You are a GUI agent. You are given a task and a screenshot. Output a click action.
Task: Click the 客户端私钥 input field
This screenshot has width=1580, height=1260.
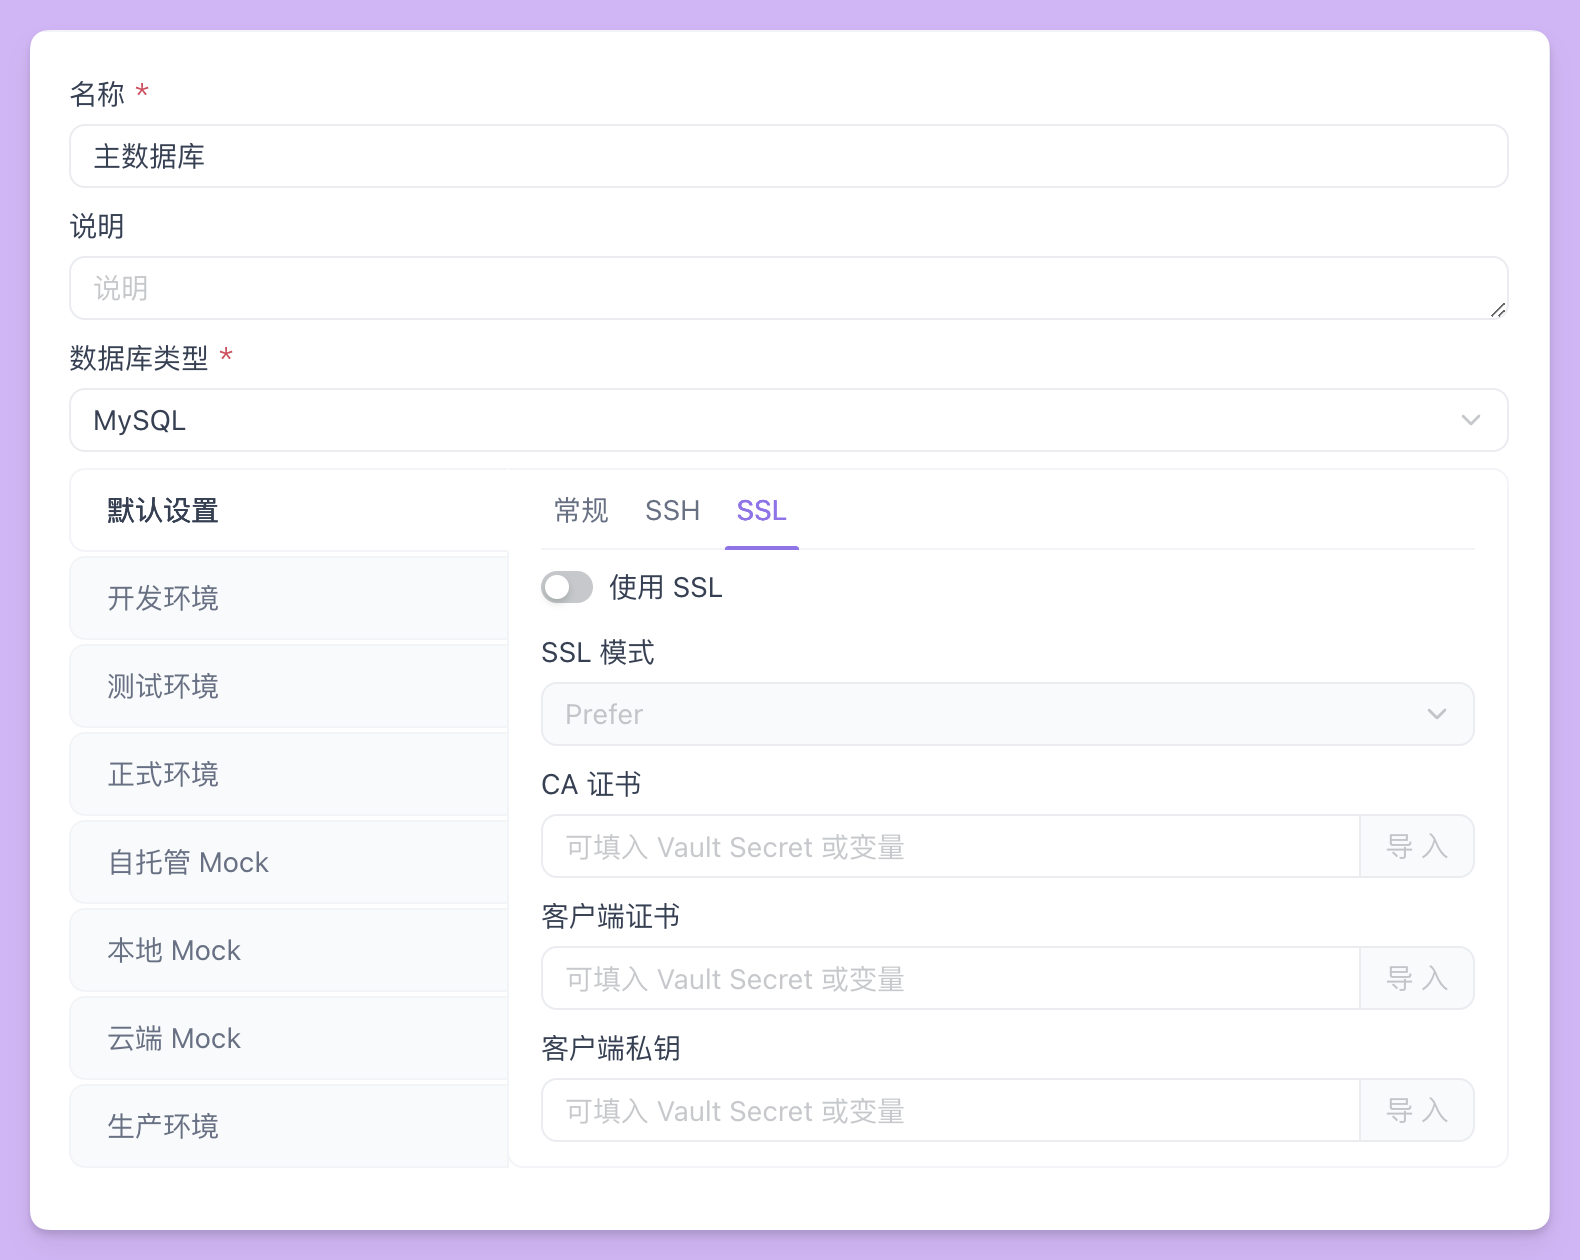coord(951,1110)
